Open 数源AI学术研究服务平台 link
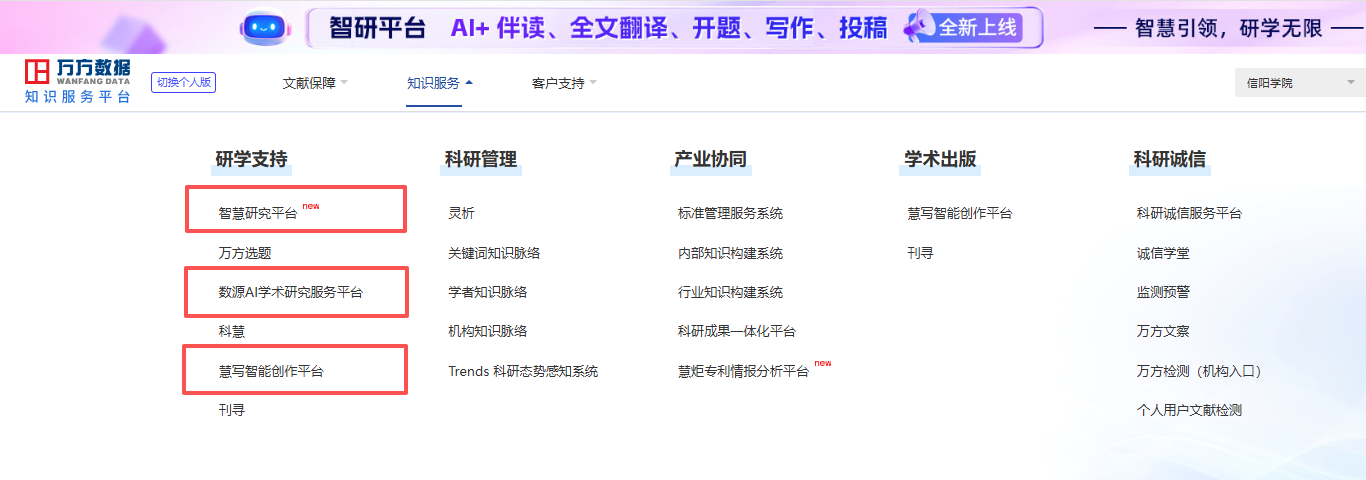The image size is (1366, 480). pos(291,292)
